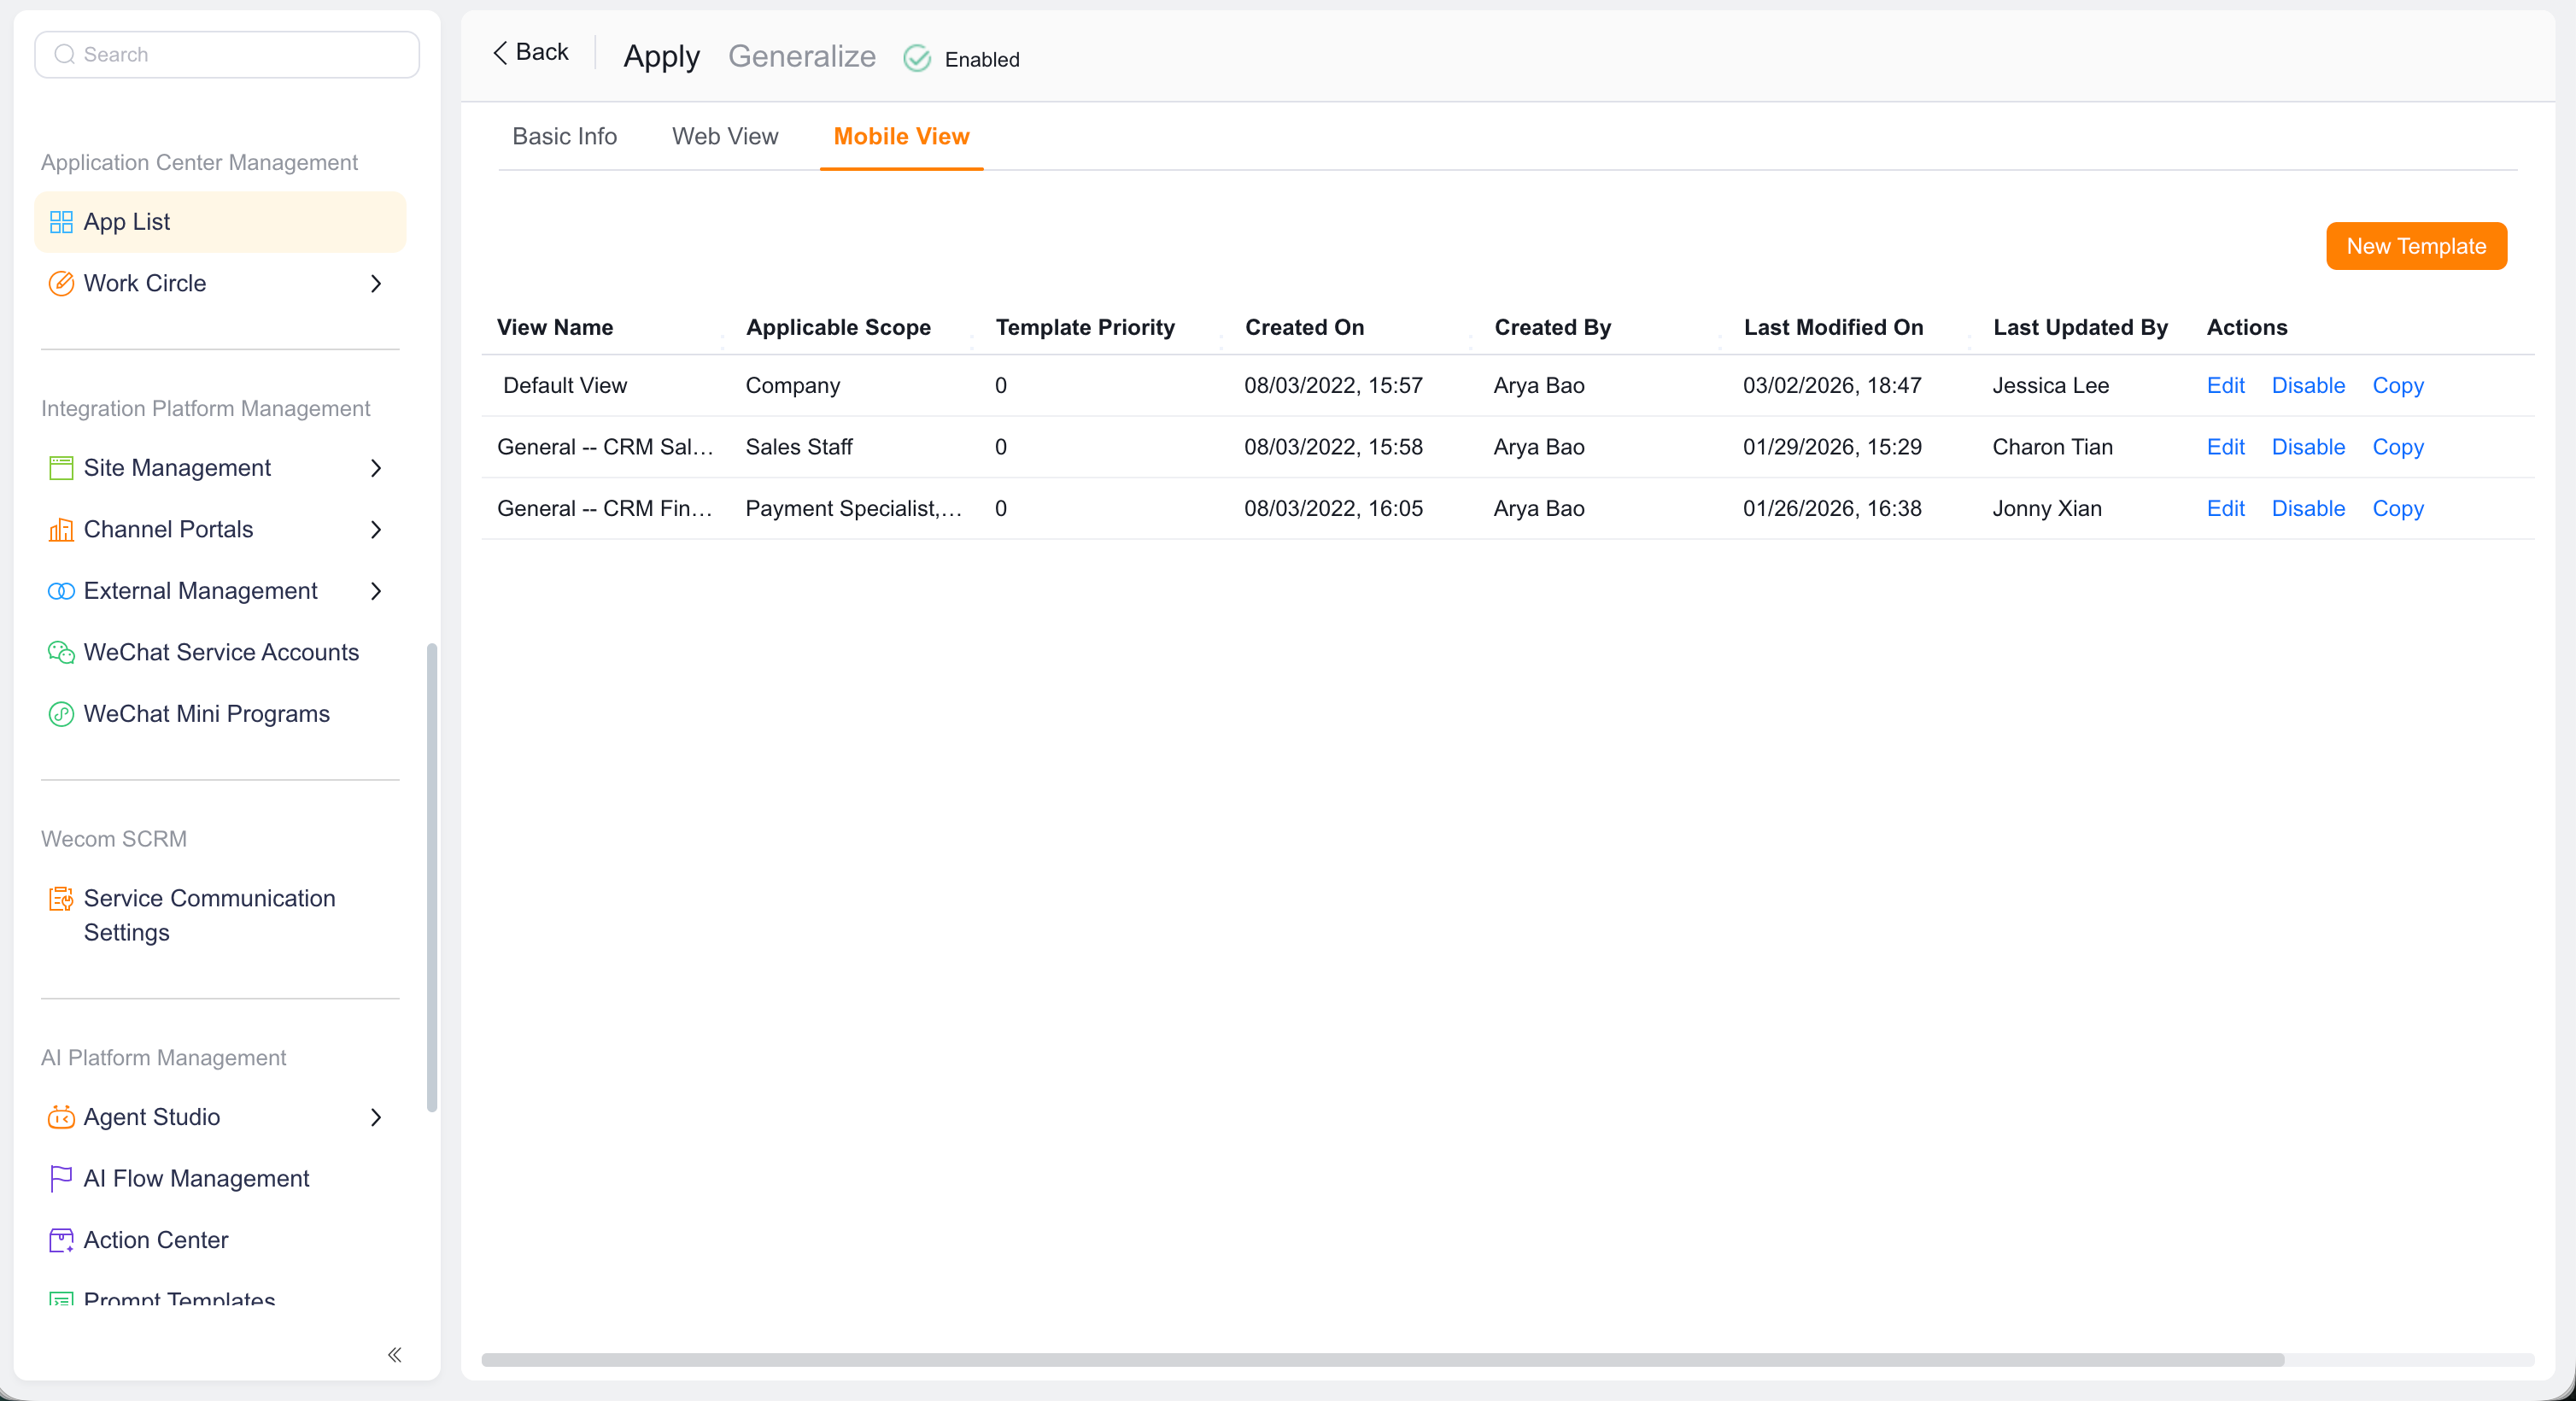
Task: Click the AI Flow Management flag icon
Action: (61, 1179)
